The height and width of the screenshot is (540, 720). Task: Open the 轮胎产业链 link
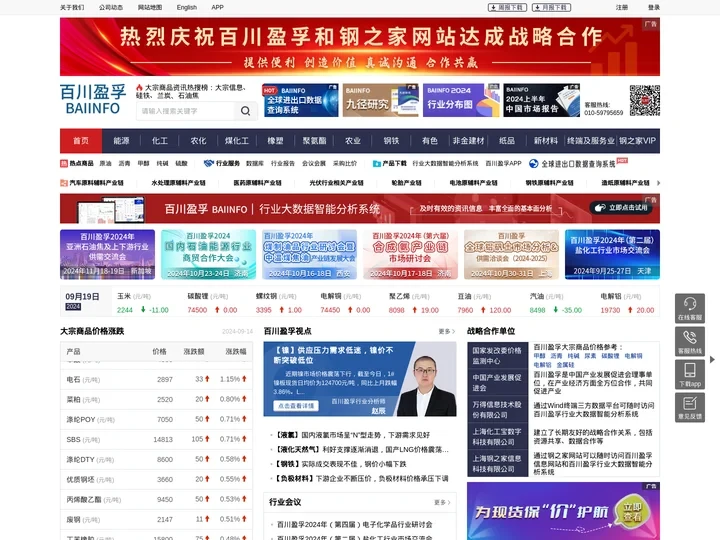click(x=406, y=183)
